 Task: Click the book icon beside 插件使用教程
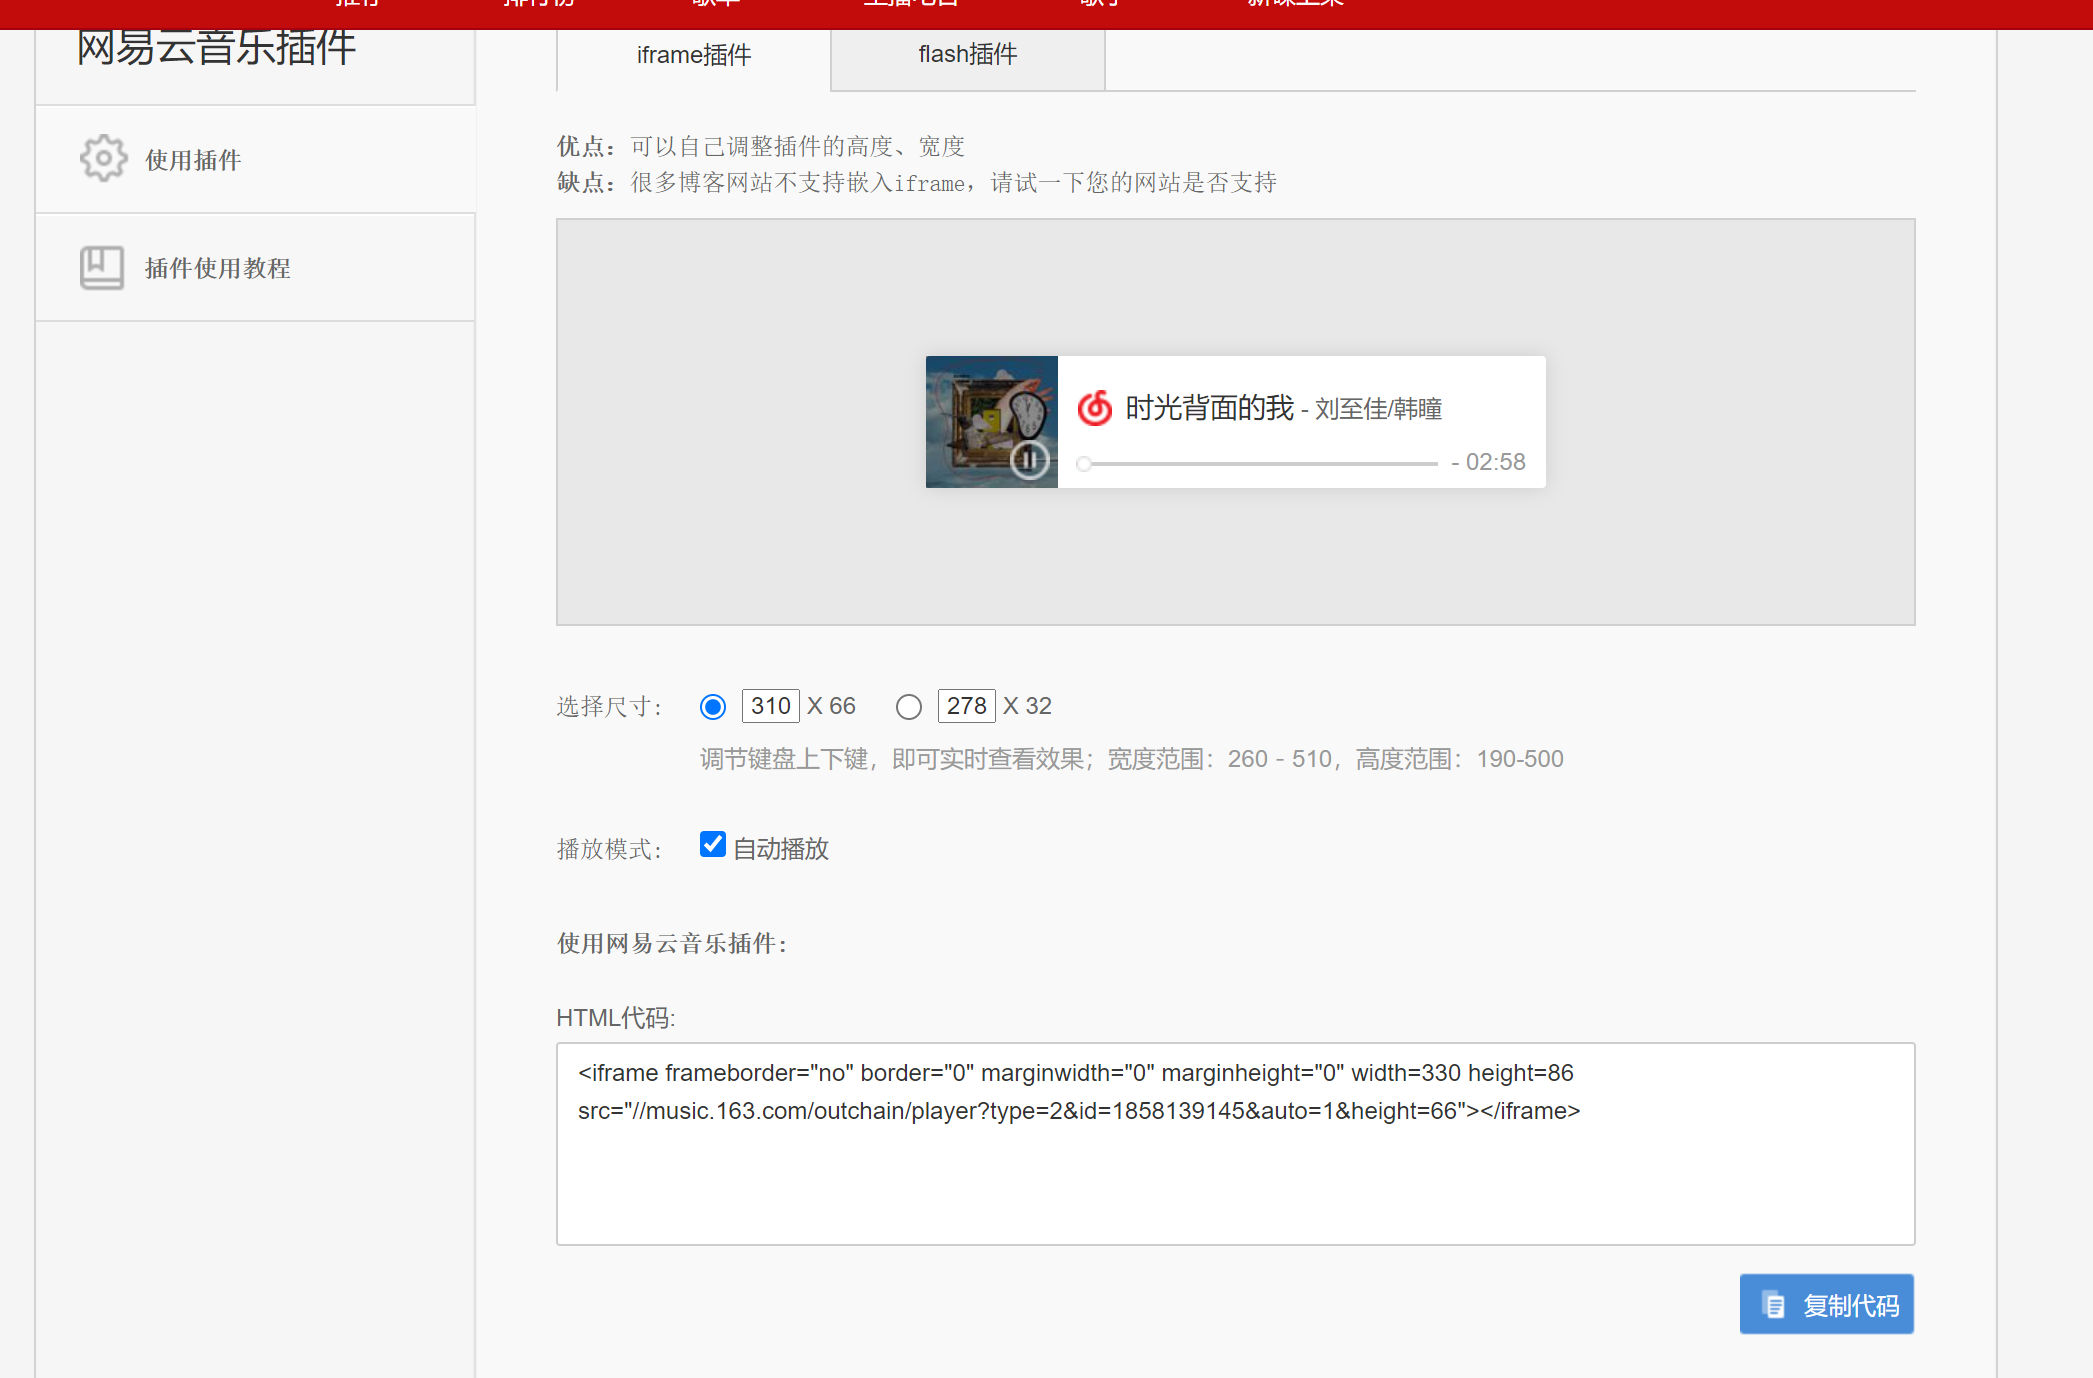102,268
